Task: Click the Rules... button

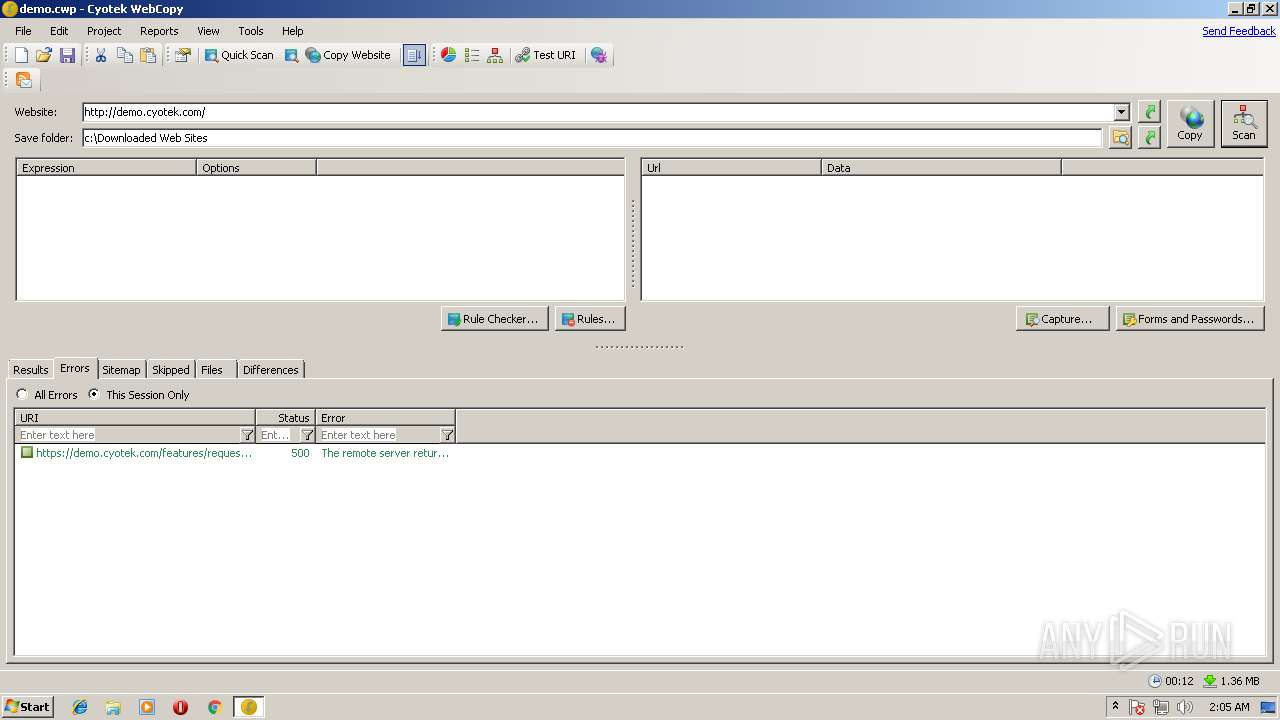Action: pyautogui.click(x=590, y=319)
